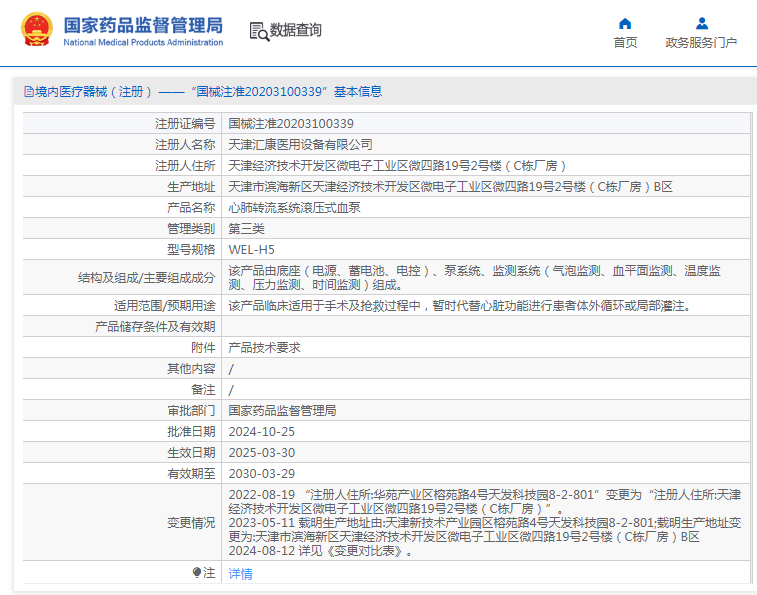
Task: Click the 产品储存条件及有效期 row label
Action: point(155,327)
